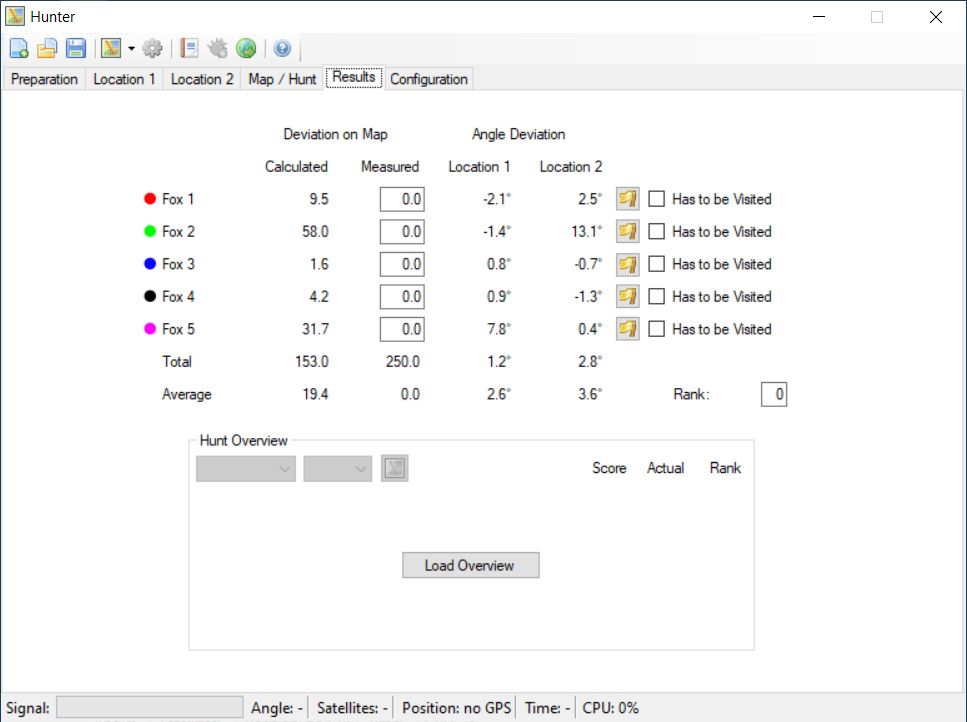The image size is (967, 722).
Task: Expand the map icon dropdown arrow
Action: tap(131, 48)
